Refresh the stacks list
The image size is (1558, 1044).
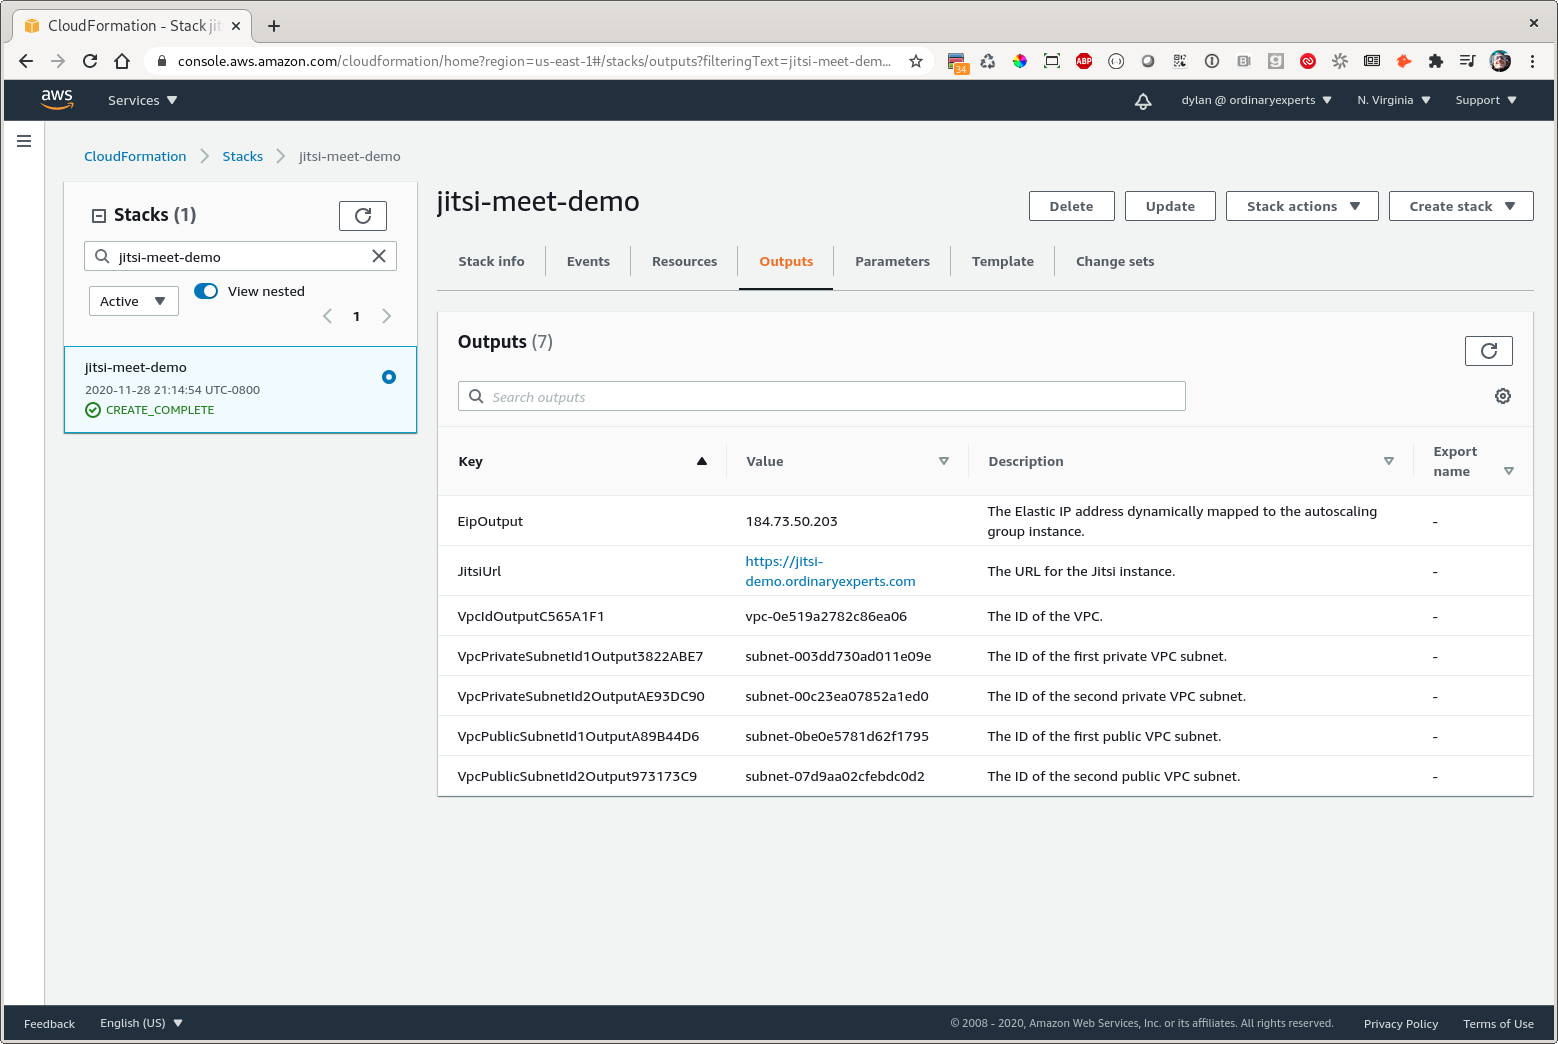(x=363, y=216)
